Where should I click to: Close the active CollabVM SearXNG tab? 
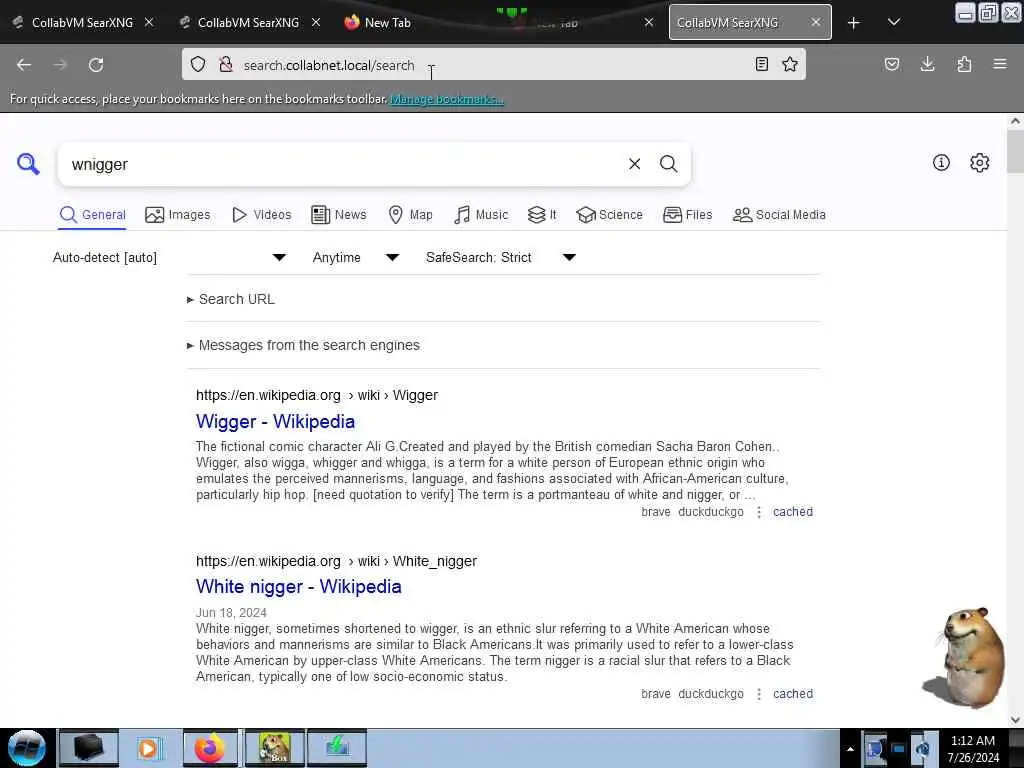[x=816, y=22]
